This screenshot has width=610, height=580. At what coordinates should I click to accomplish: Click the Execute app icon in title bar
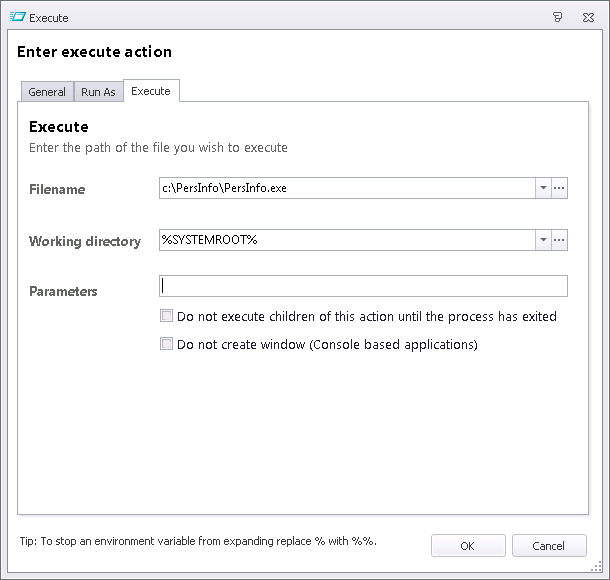point(17,17)
